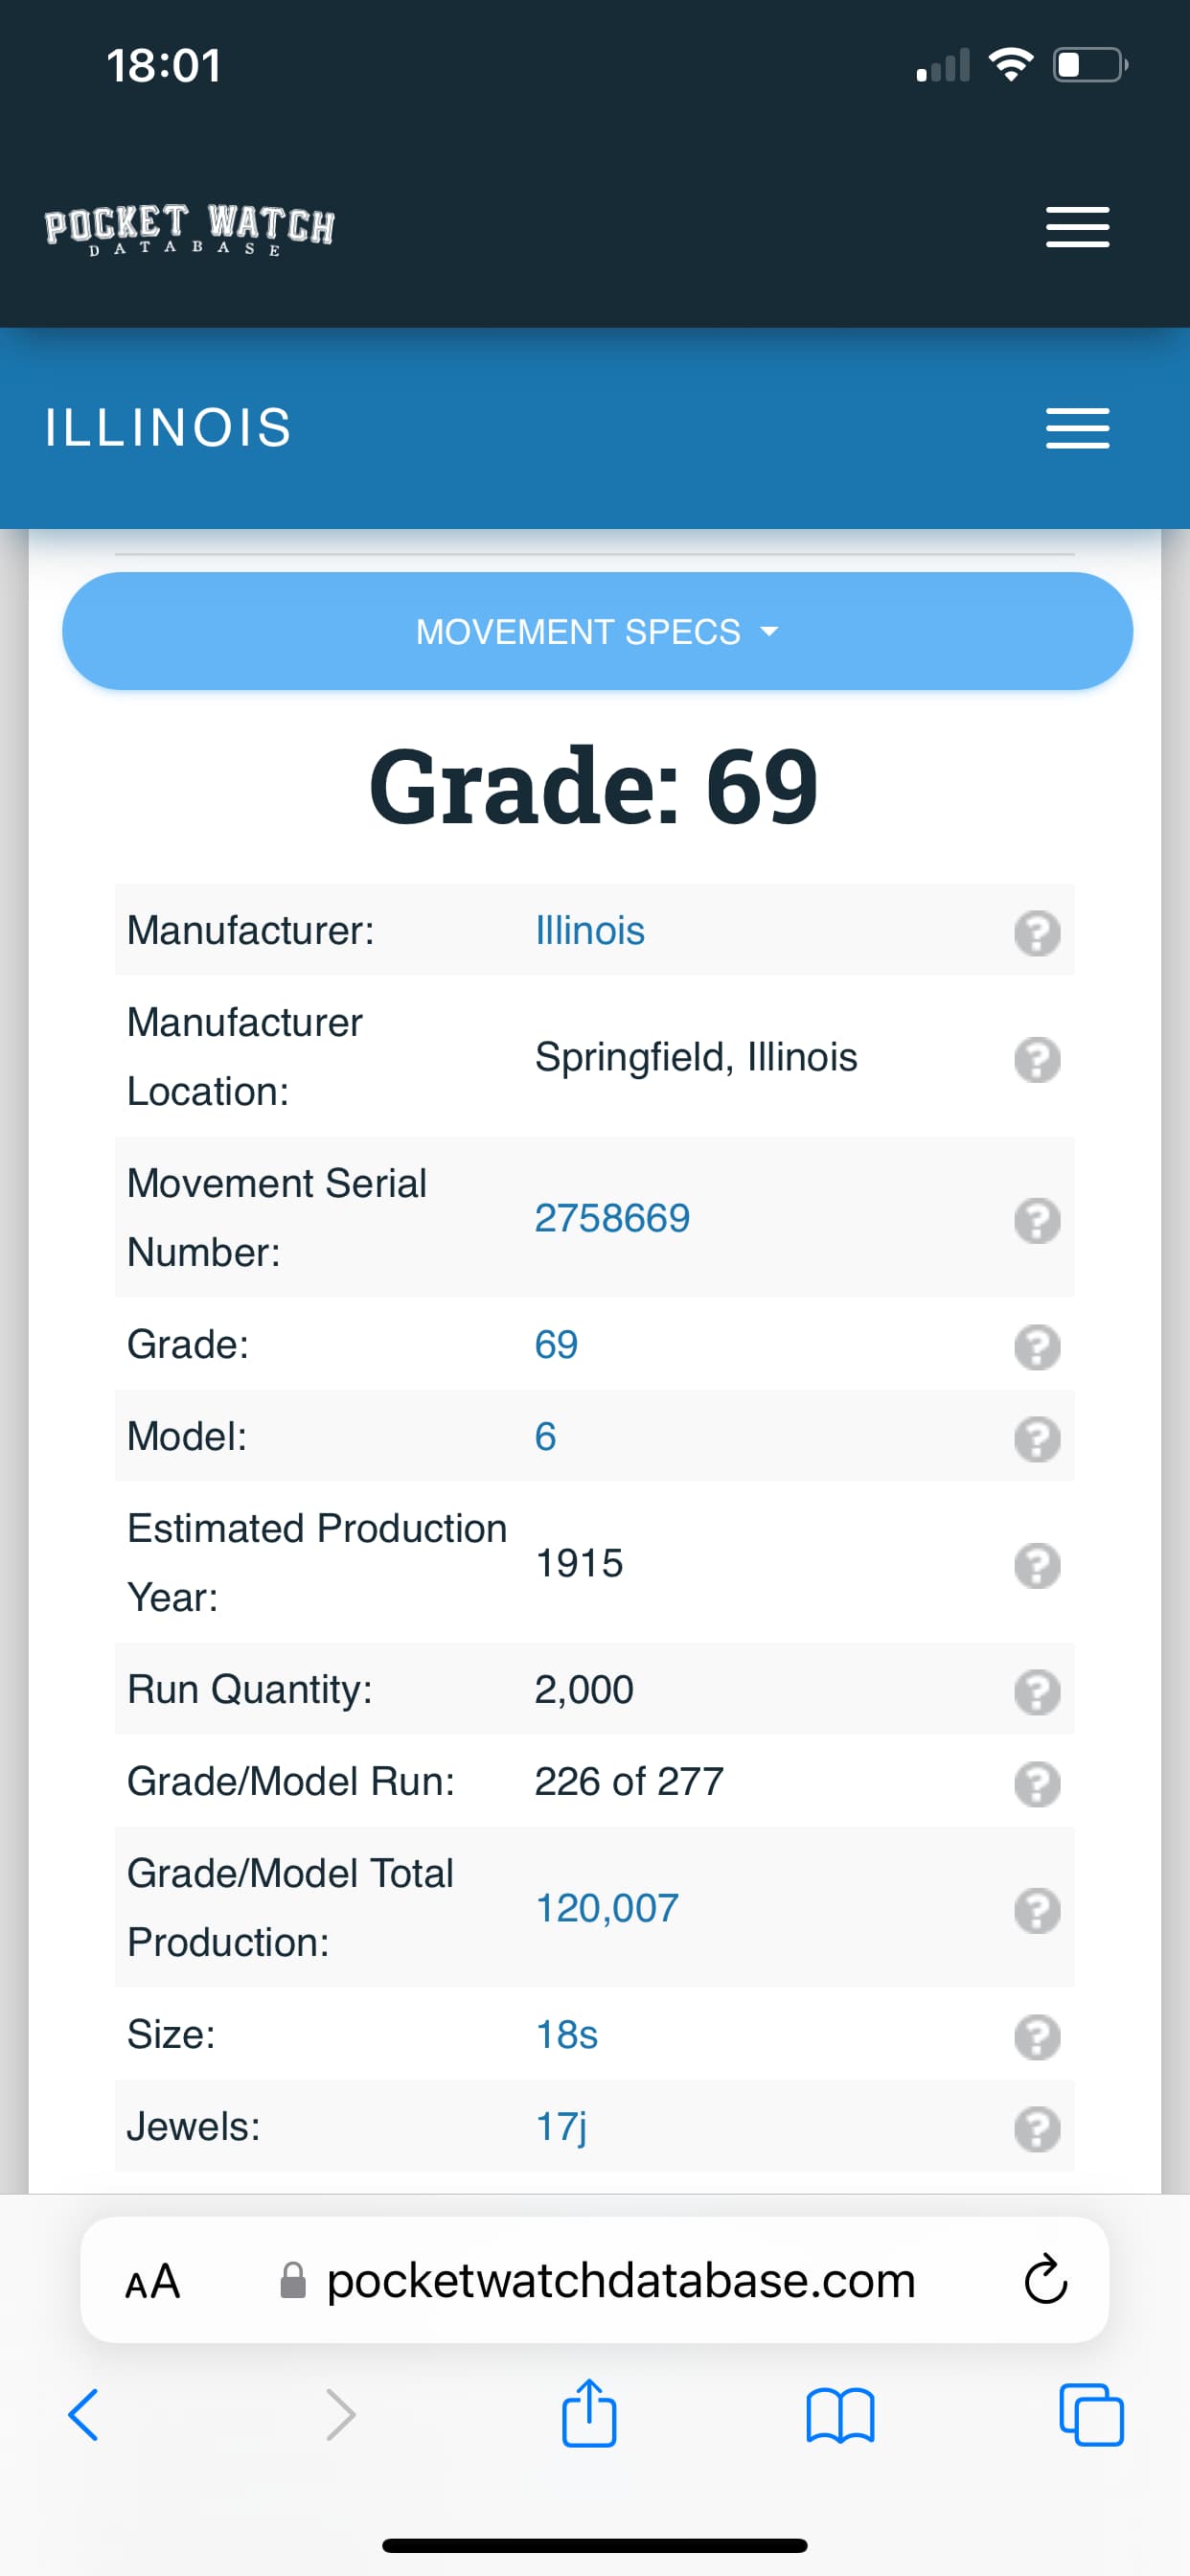Image resolution: width=1190 pixels, height=2576 pixels.
Task: Tap the Grade: 69 heading
Action: click(594, 787)
